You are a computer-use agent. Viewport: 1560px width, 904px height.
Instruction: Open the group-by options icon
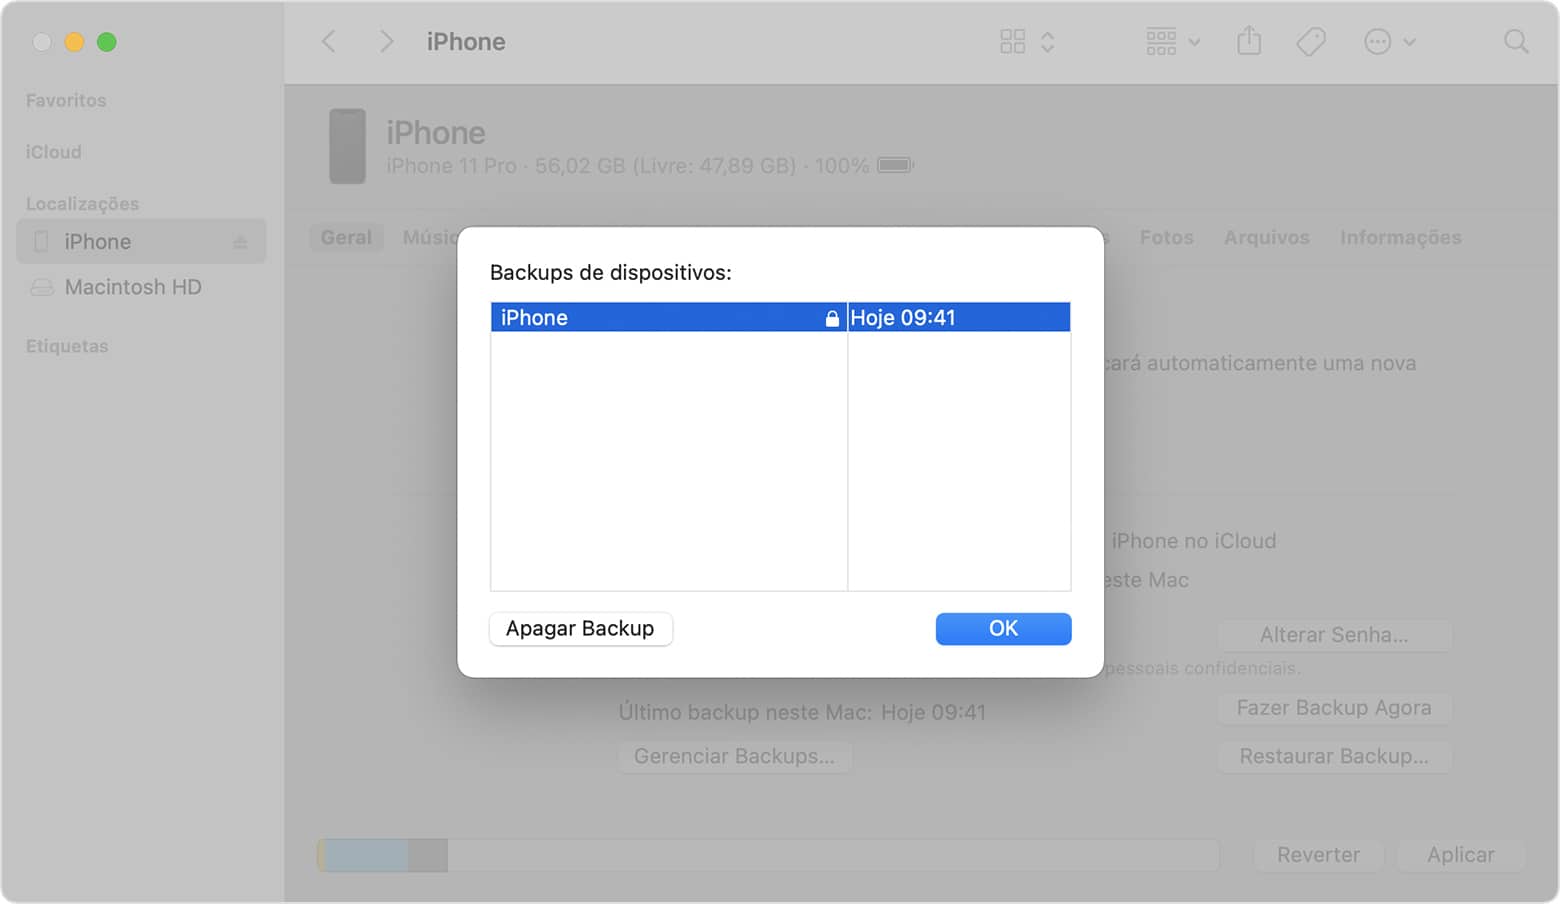(1161, 41)
